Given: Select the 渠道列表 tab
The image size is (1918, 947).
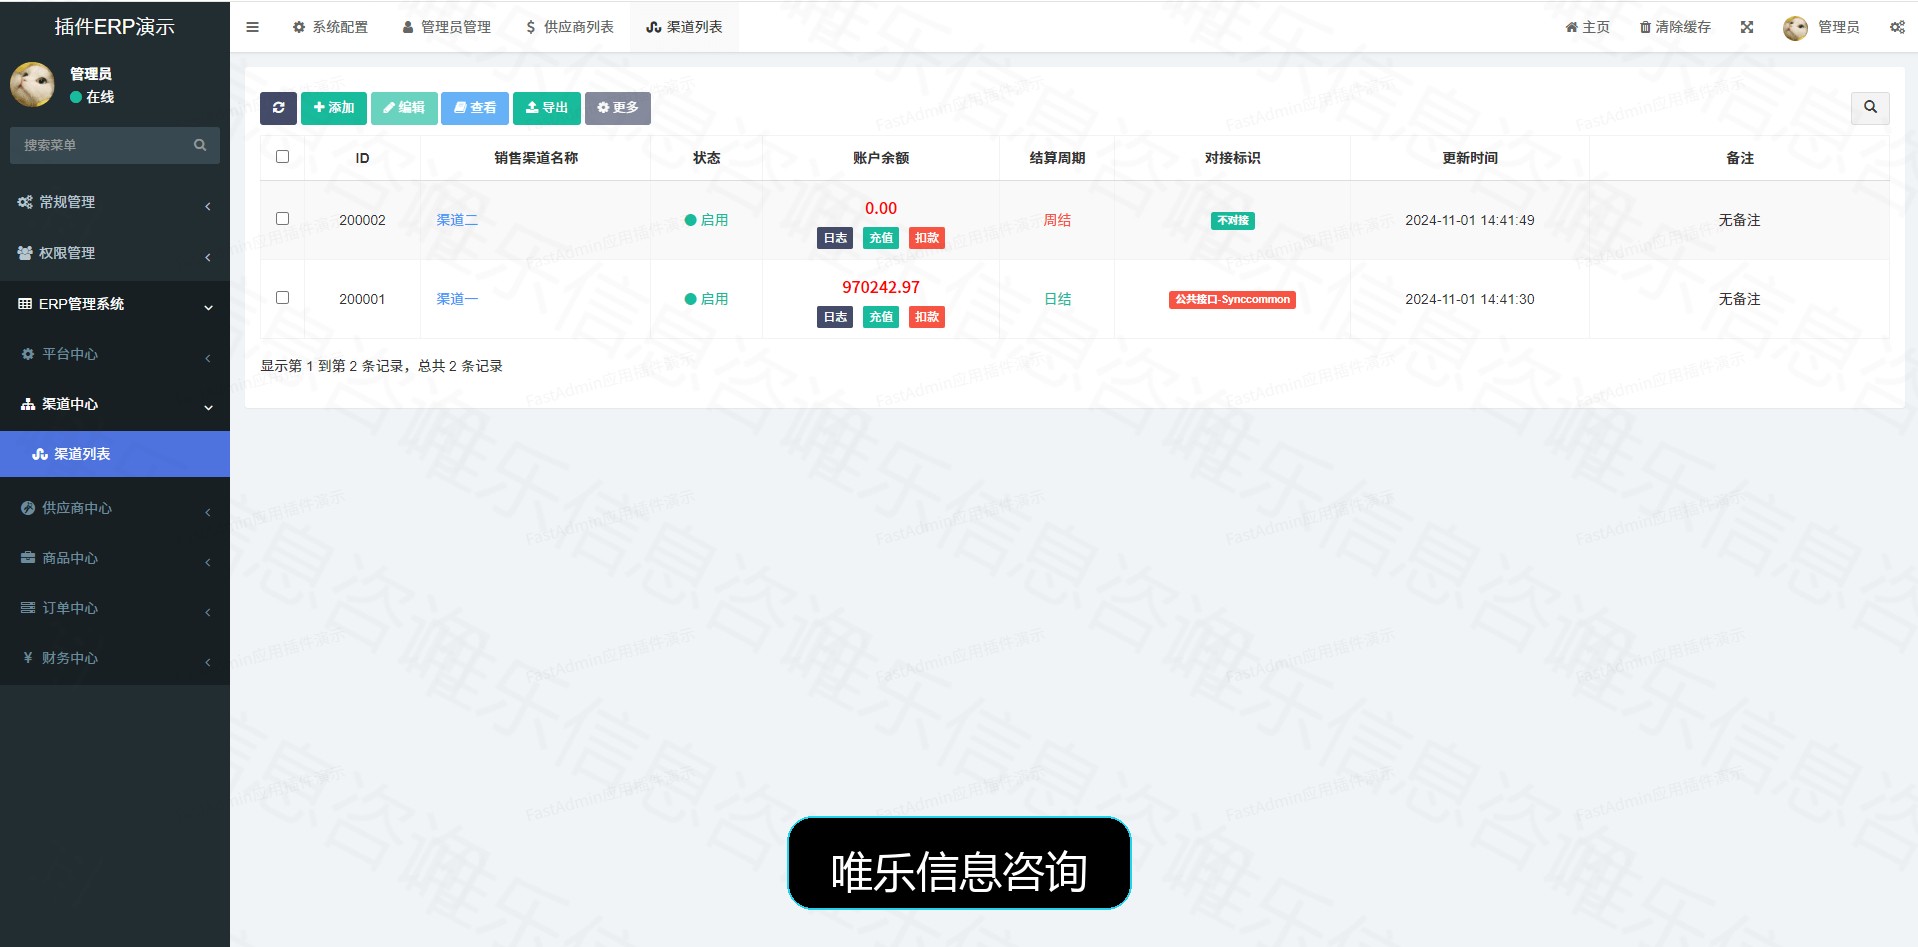Looking at the screenshot, I should (684, 27).
